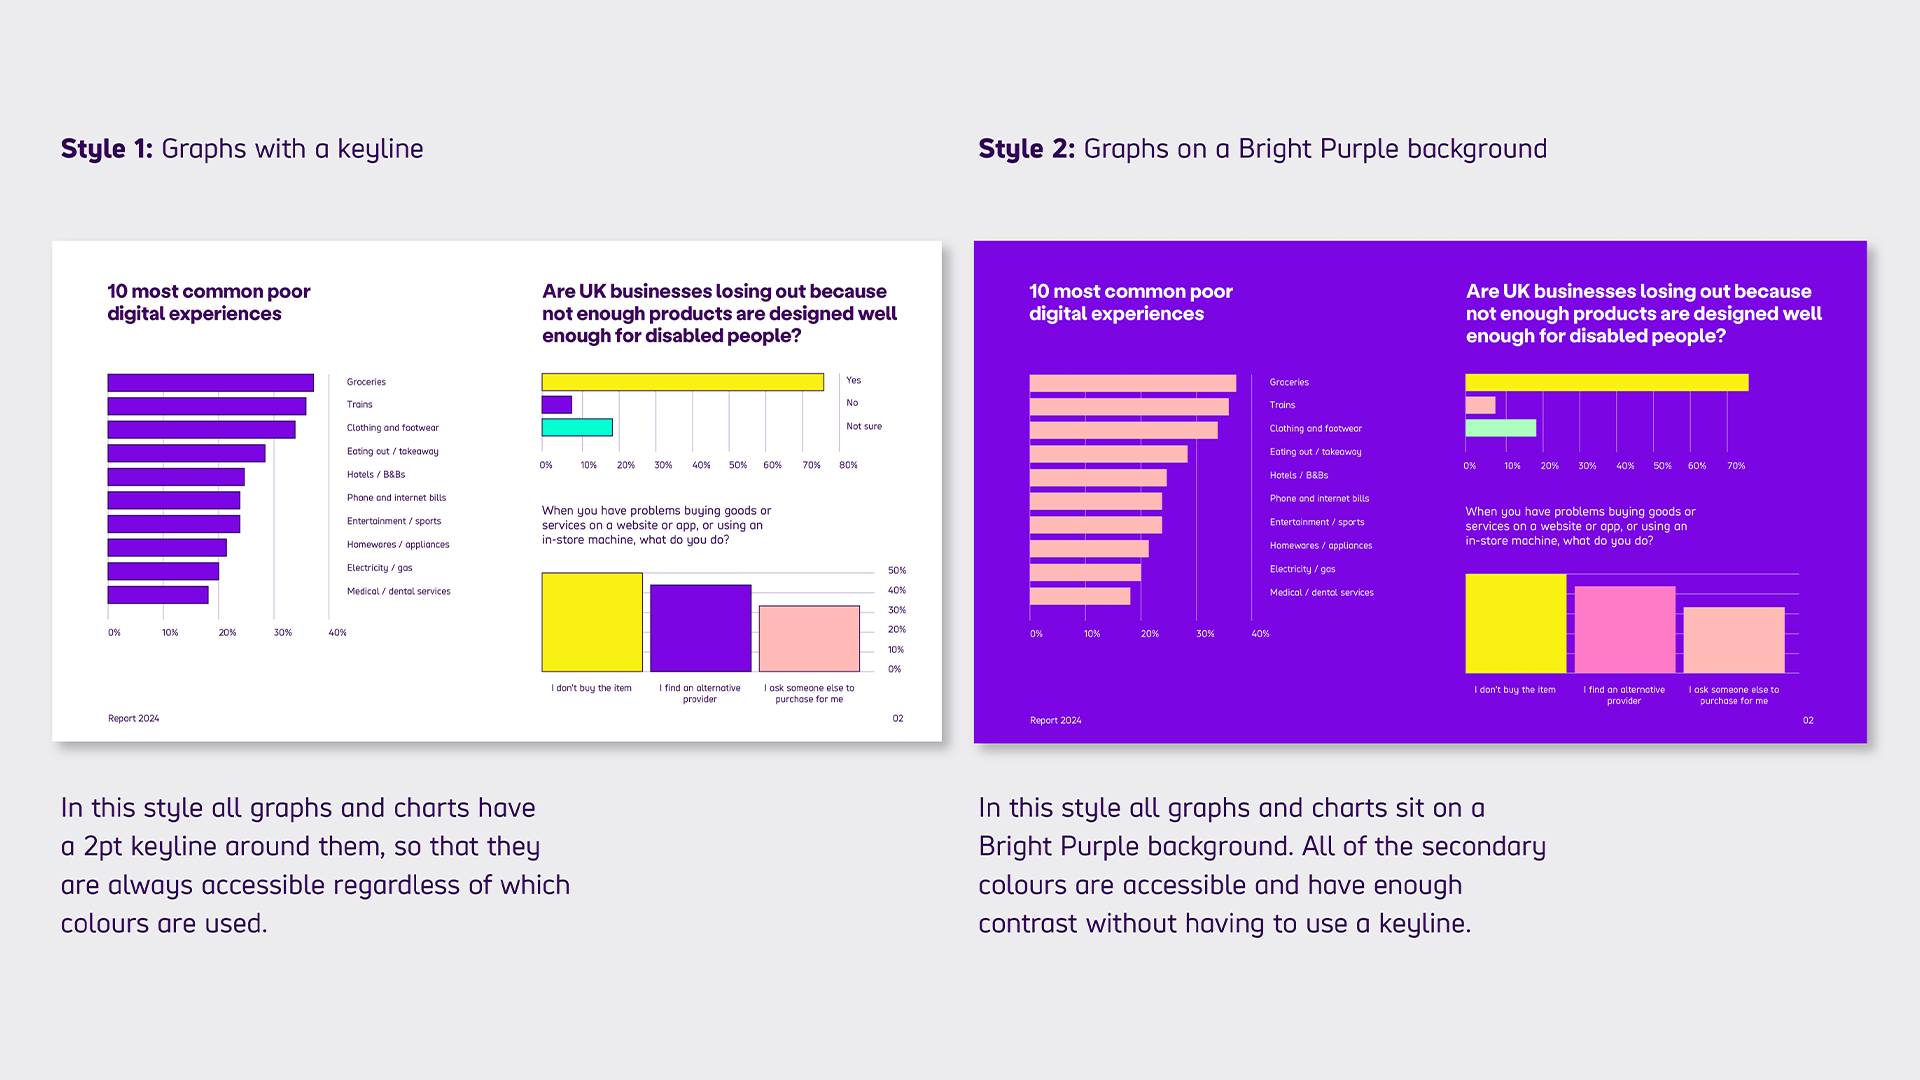Click the pink I find an alternative provider bar
Screen dimensions: 1920x1080
1625,628
